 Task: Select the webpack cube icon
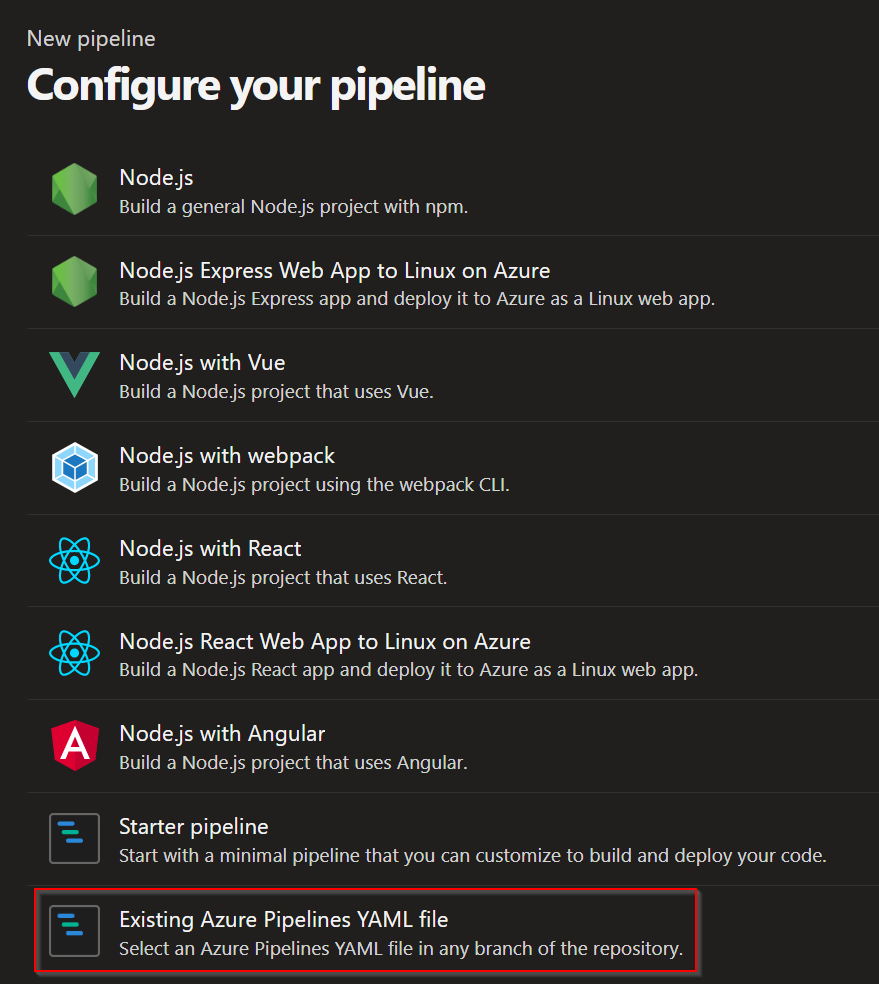[74, 468]
